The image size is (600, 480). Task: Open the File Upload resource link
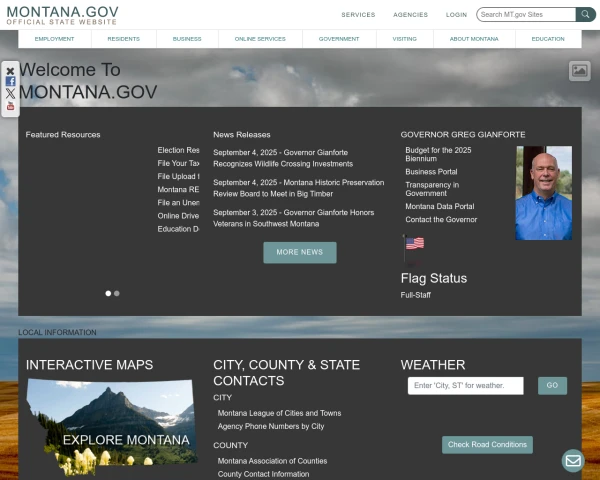178,176
